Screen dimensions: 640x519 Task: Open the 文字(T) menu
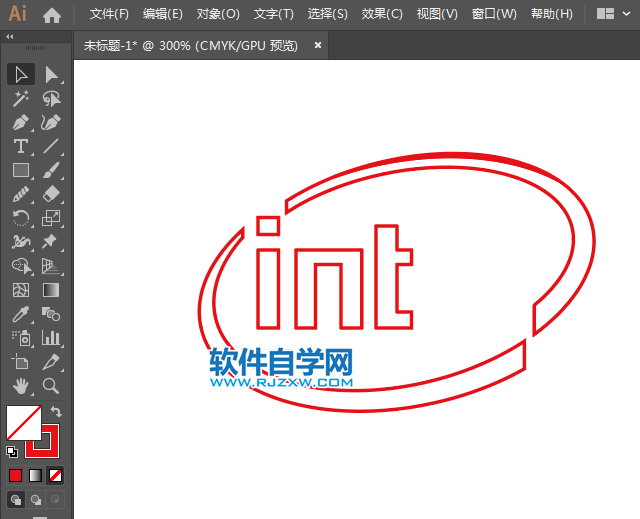(x=273, y=14)
